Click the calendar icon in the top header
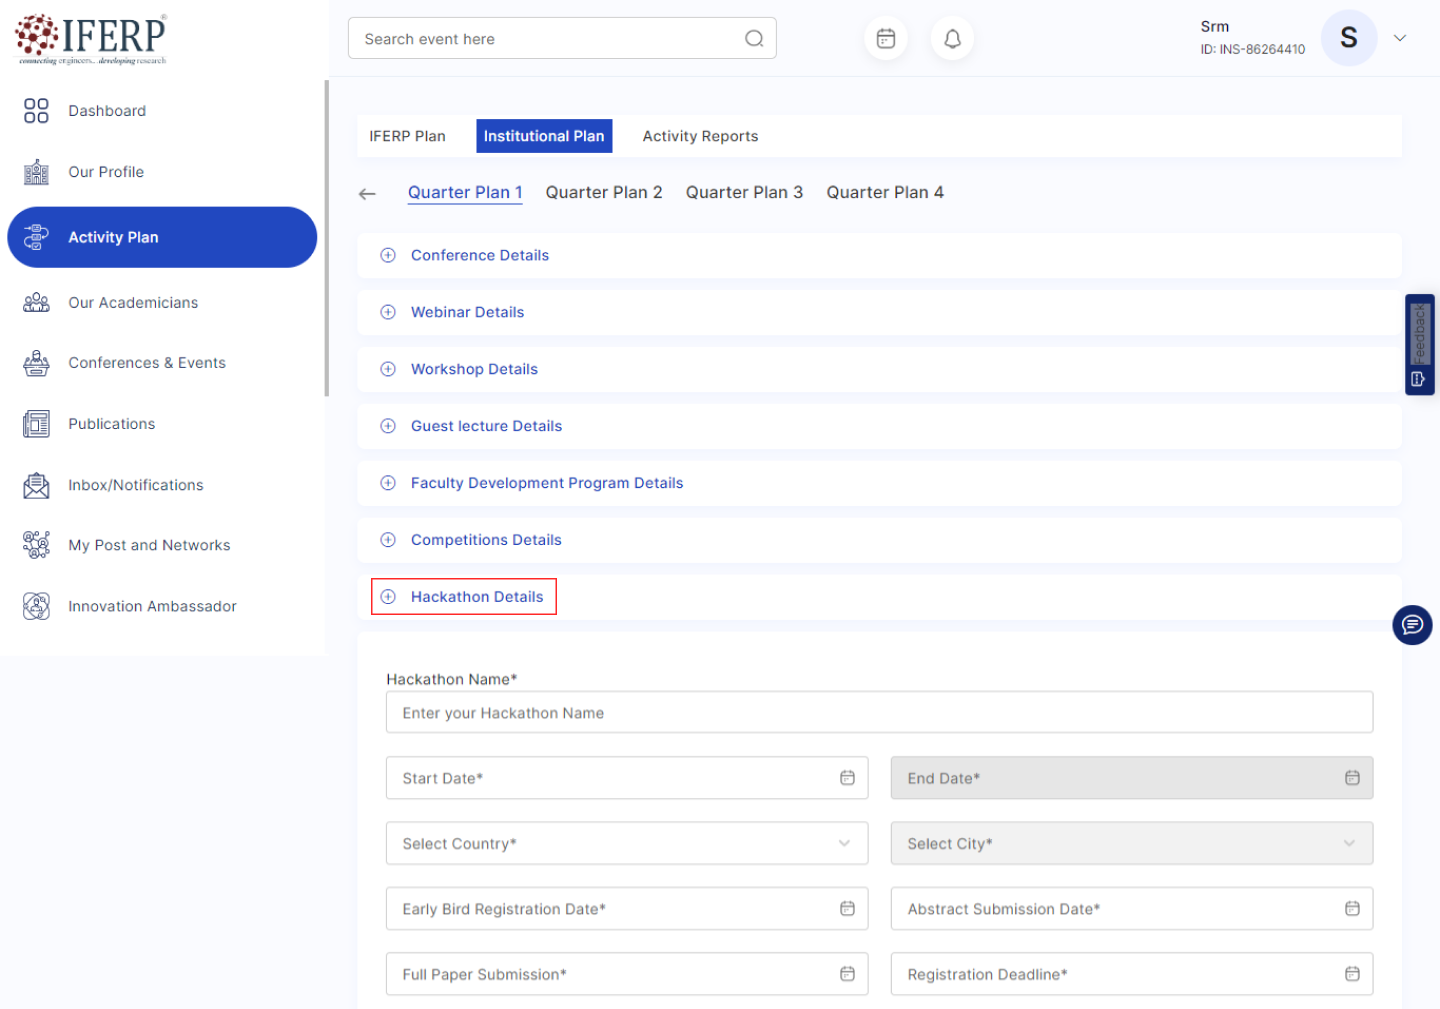Viewport: 1440px width, 1009px height. click(885, 39)
